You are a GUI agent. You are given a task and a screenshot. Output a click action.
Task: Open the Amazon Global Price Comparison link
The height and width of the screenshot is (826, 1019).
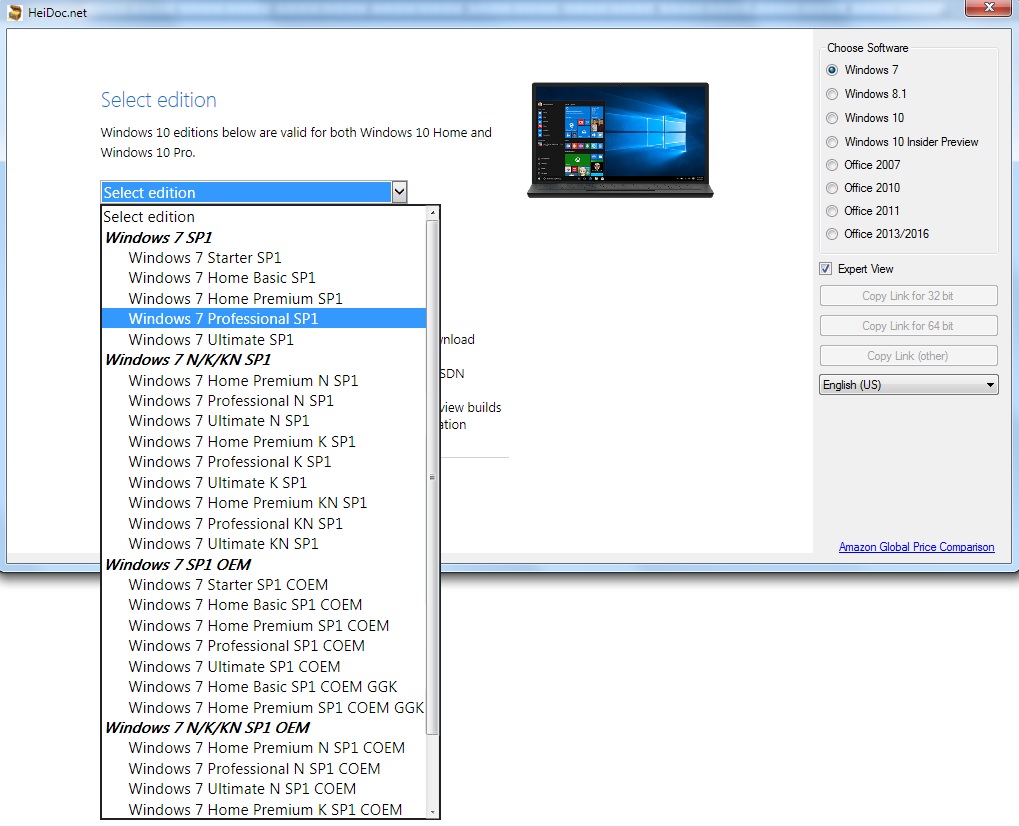(916, 547)
